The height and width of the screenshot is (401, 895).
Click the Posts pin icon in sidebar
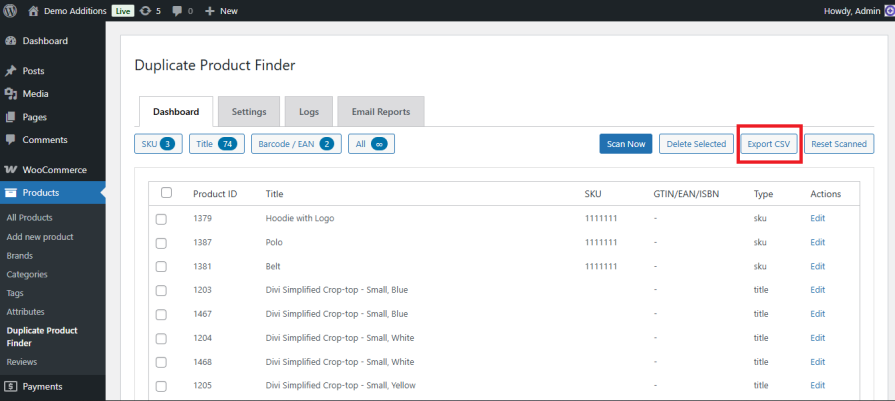(10, 71)
